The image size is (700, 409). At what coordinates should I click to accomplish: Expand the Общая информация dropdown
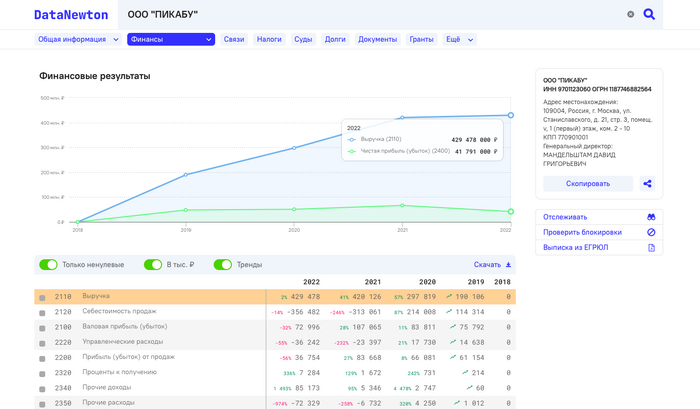77,39
